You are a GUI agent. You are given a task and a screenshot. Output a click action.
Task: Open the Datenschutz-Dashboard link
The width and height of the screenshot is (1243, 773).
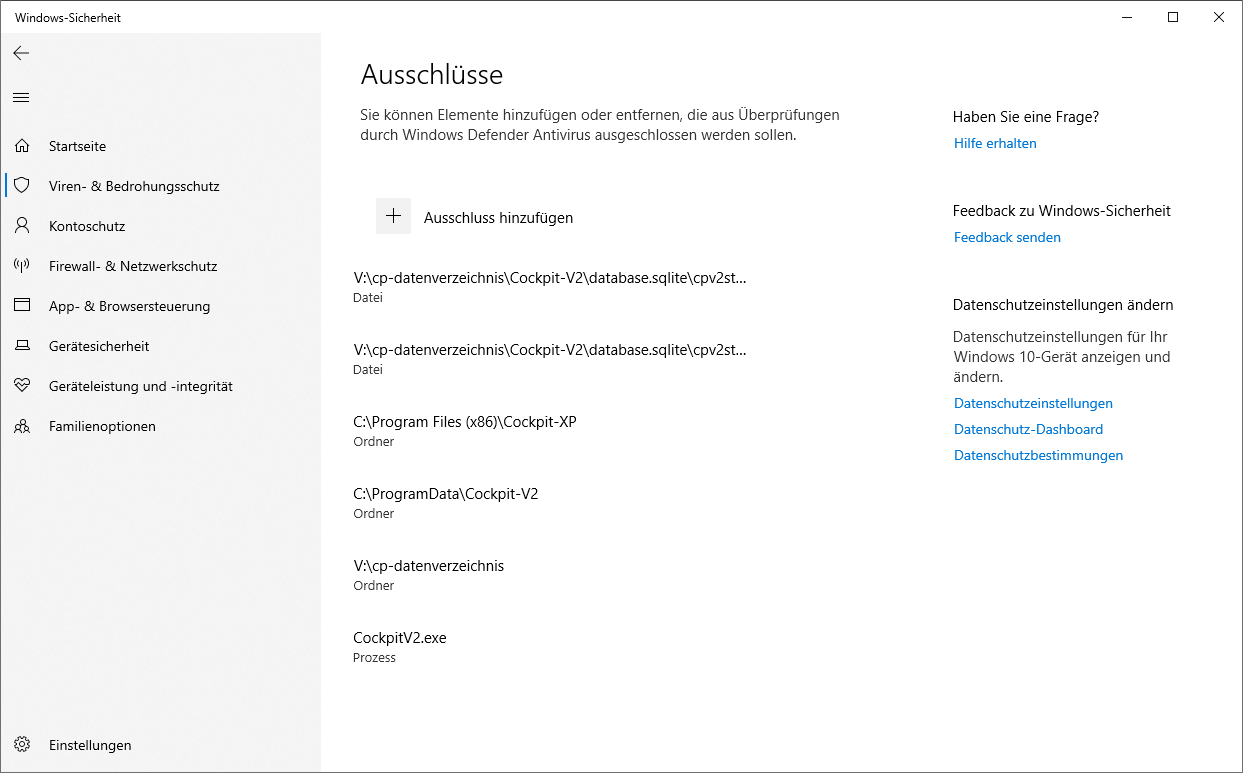tap(1028, 429)
